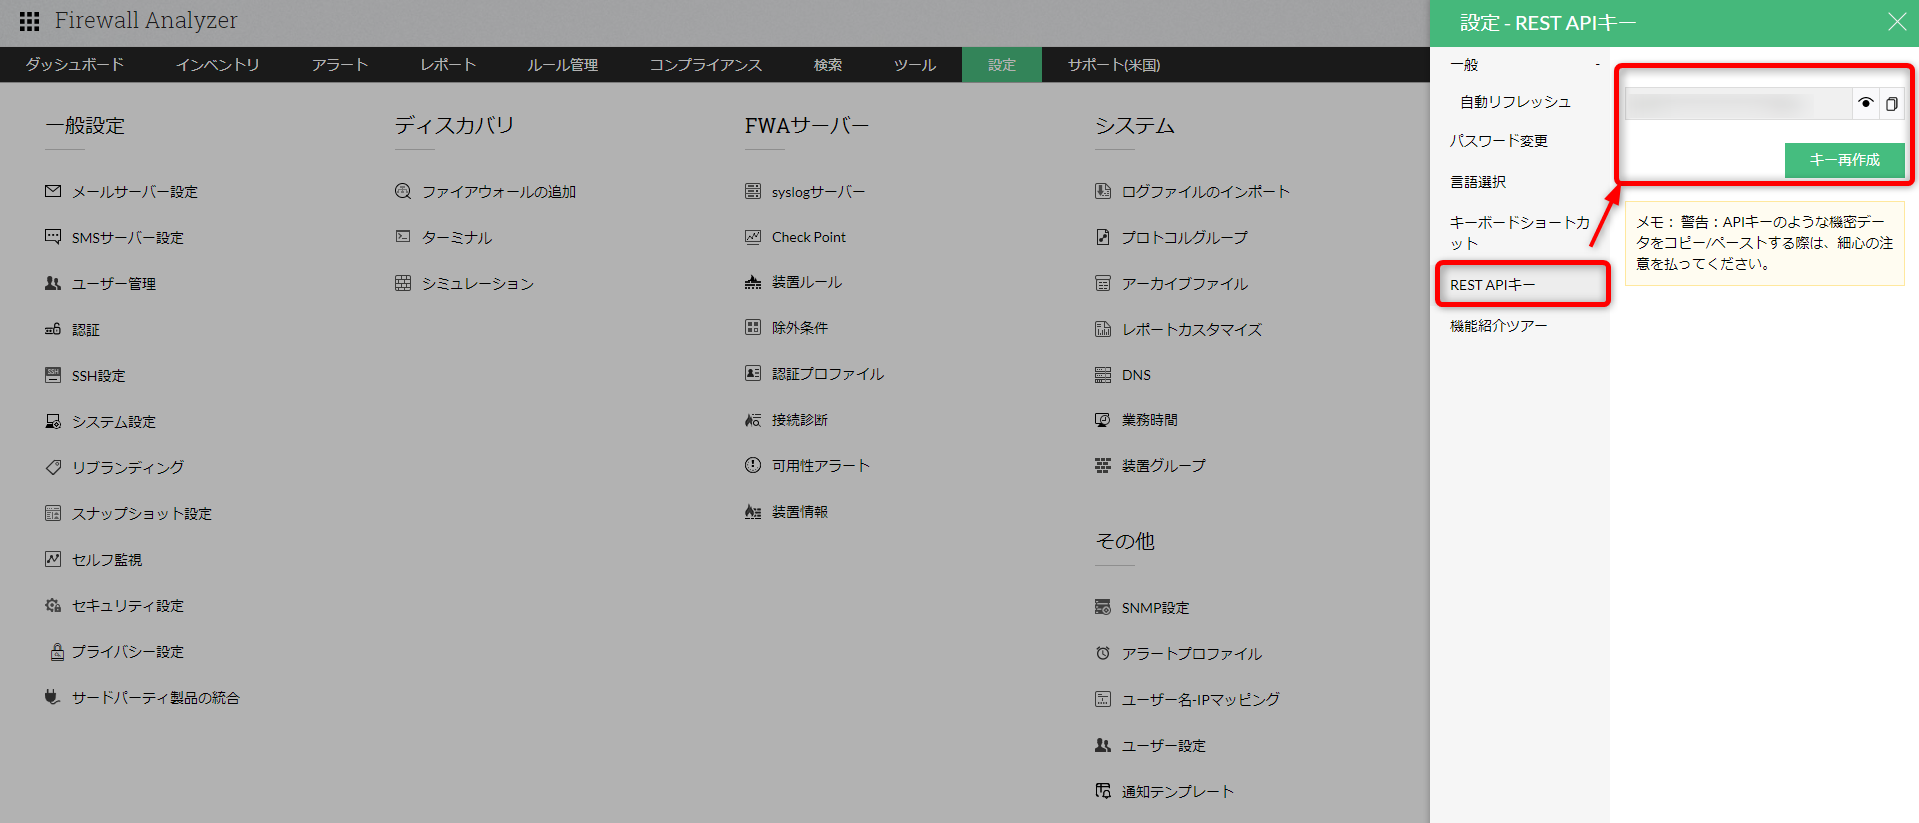Select 言語選択 in the side panel
Viewport: 1919px width, 823px height.
click(x=1478, y=182)
